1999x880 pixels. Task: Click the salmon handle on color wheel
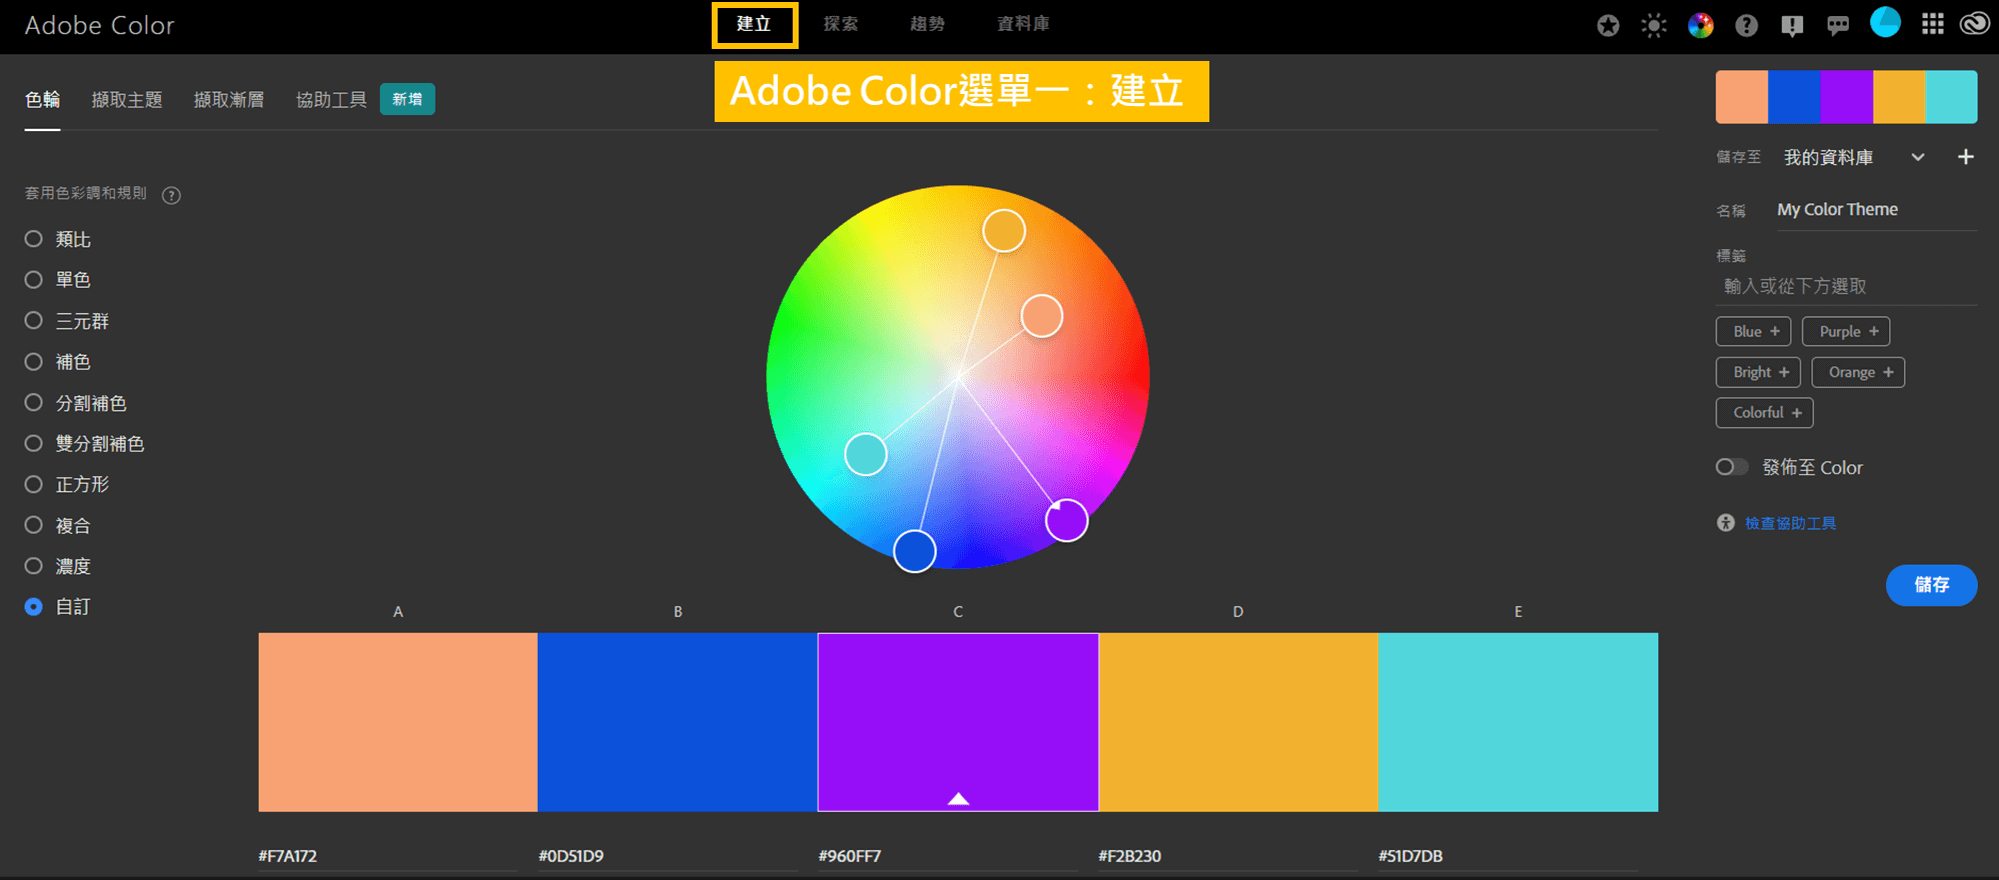tap(1042, 316)
